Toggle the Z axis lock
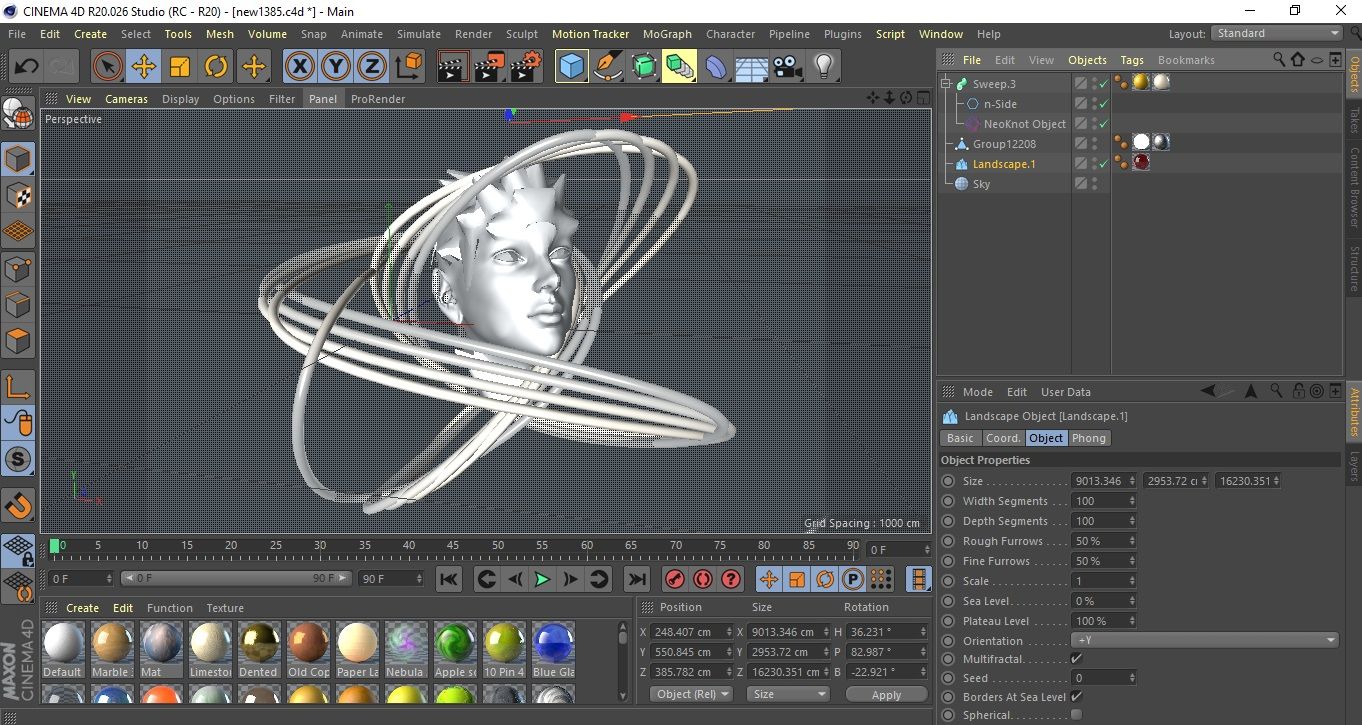The height and width of the screenshot is (725, 1362). (372, 67)
